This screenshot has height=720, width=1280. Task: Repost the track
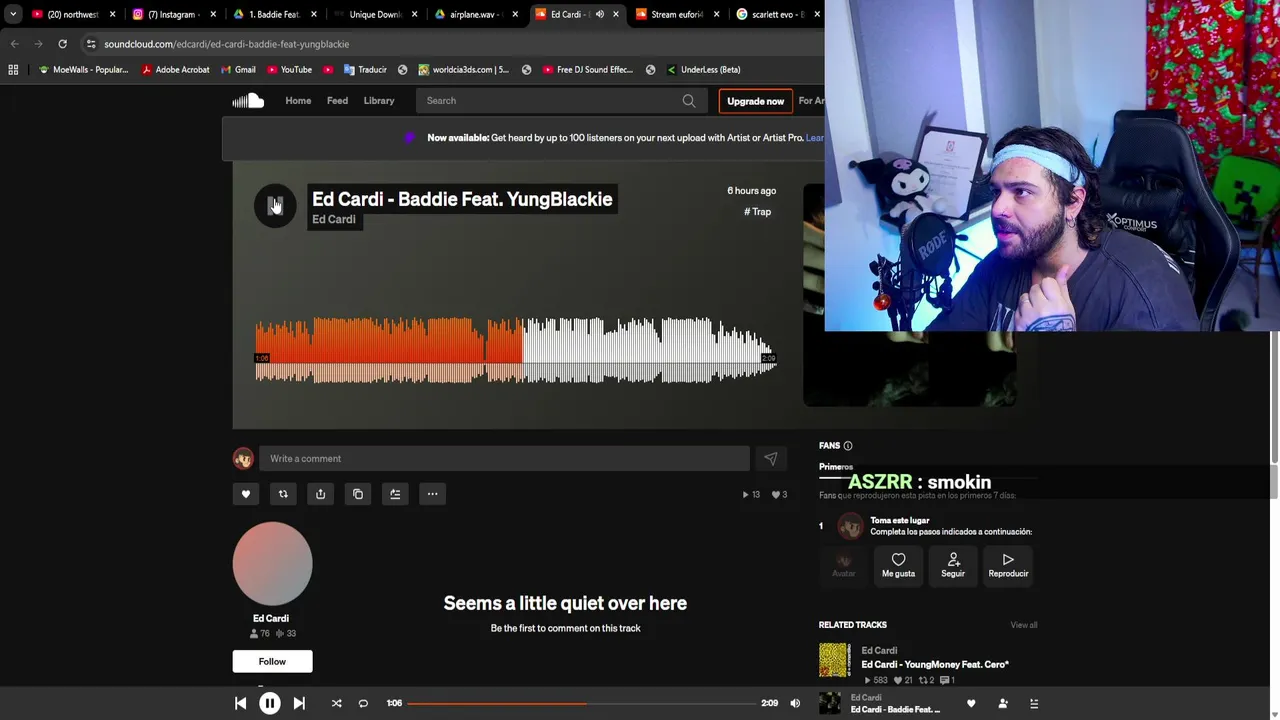(x=283, y=494)
